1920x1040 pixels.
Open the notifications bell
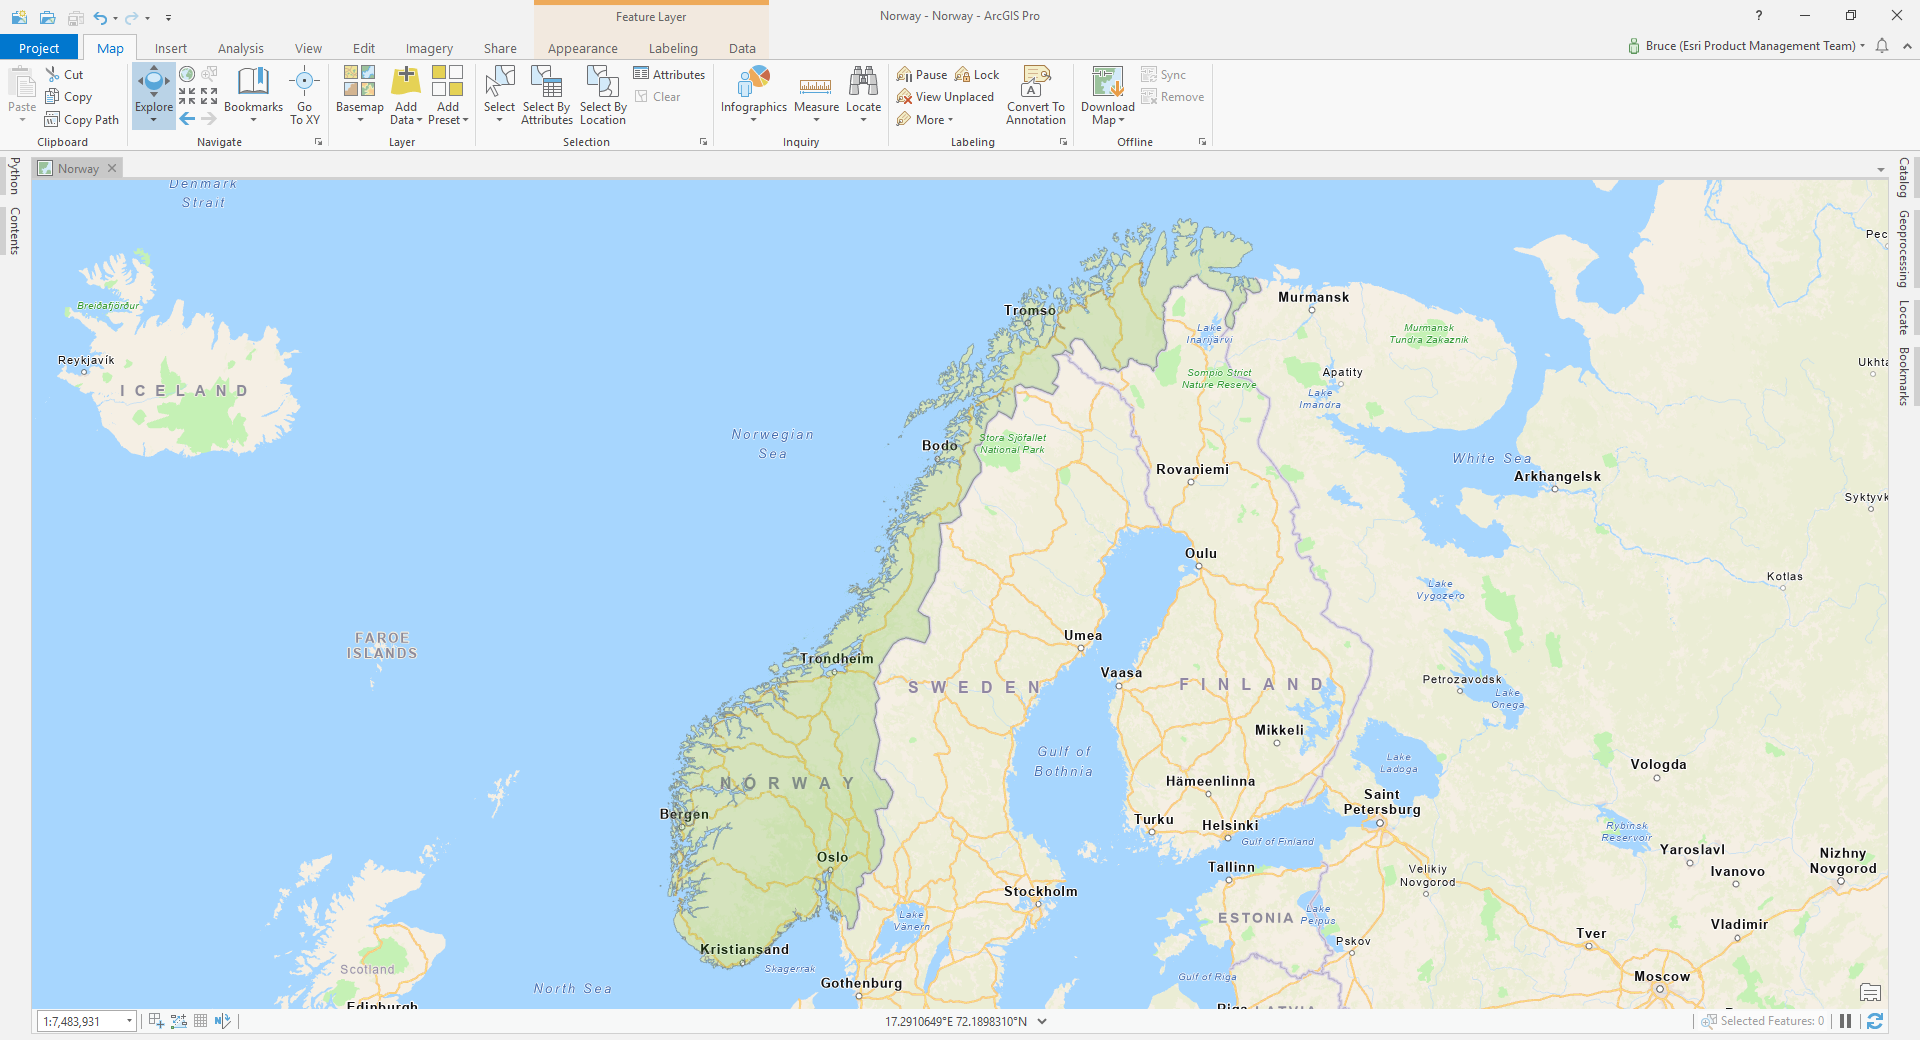click(x=1882, y=46)
